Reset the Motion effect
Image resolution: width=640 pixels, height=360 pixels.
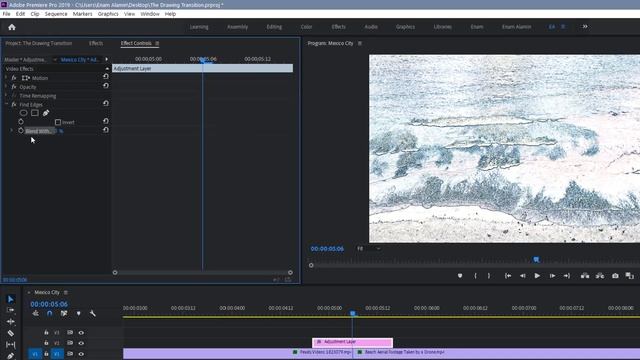click(x=106, y=77)
